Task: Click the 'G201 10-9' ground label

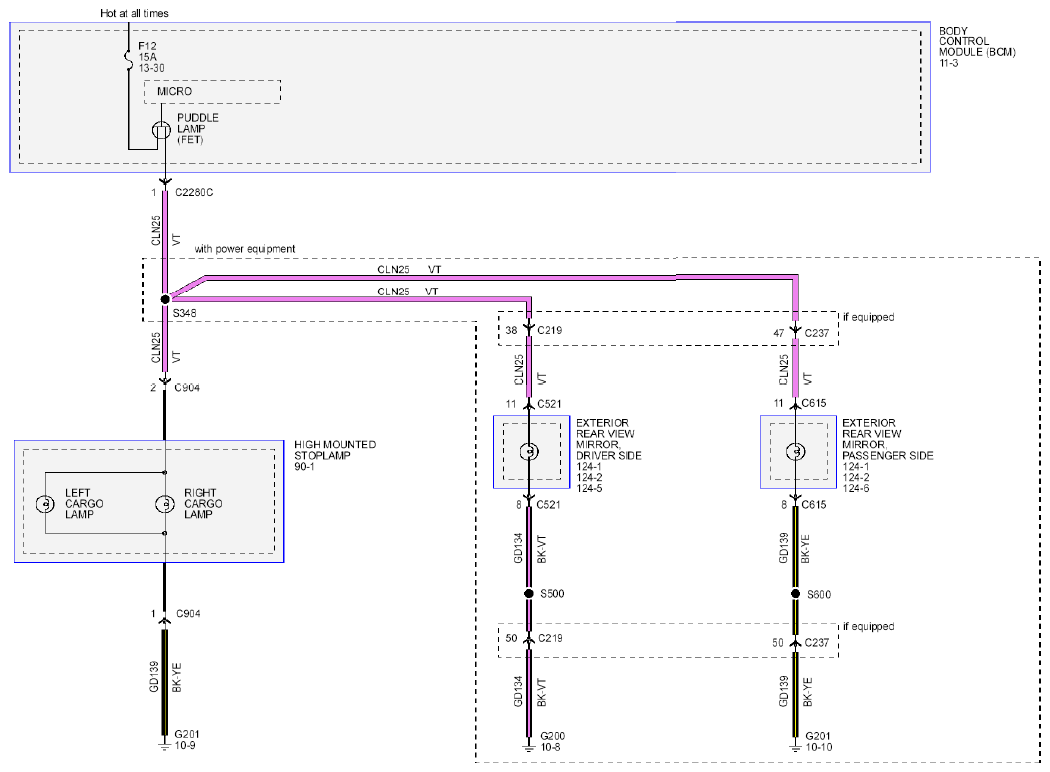Action: [x=186, y=740]
